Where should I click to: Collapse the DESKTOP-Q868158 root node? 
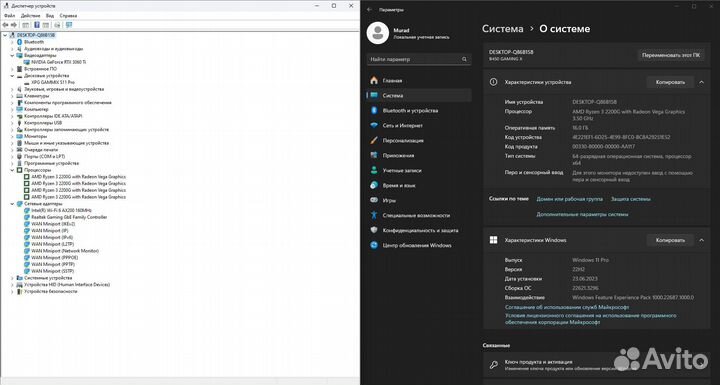5,35
